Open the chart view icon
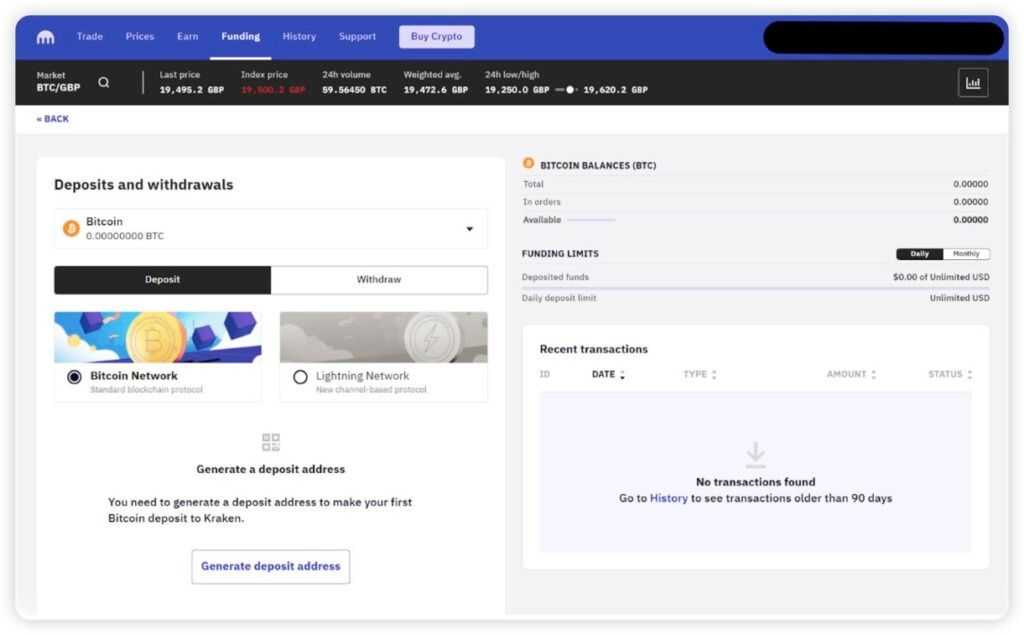Screen dimensions: 1024x635 [x=972, y=82]
